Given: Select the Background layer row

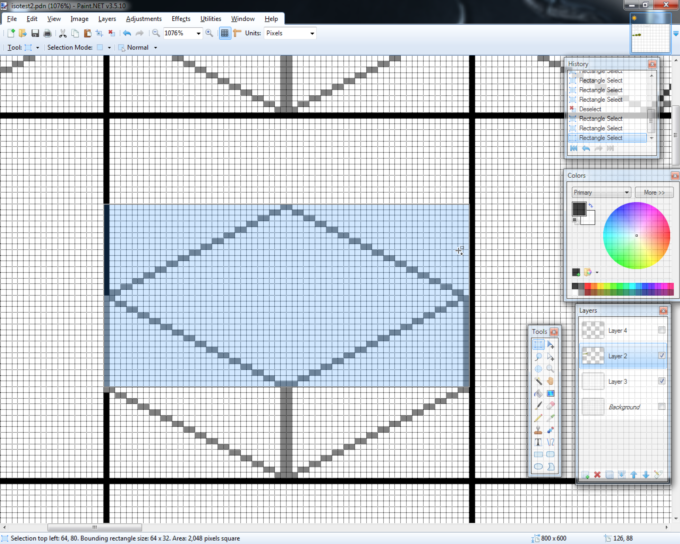Looking at the screenshot, I should tap(623, 406).
